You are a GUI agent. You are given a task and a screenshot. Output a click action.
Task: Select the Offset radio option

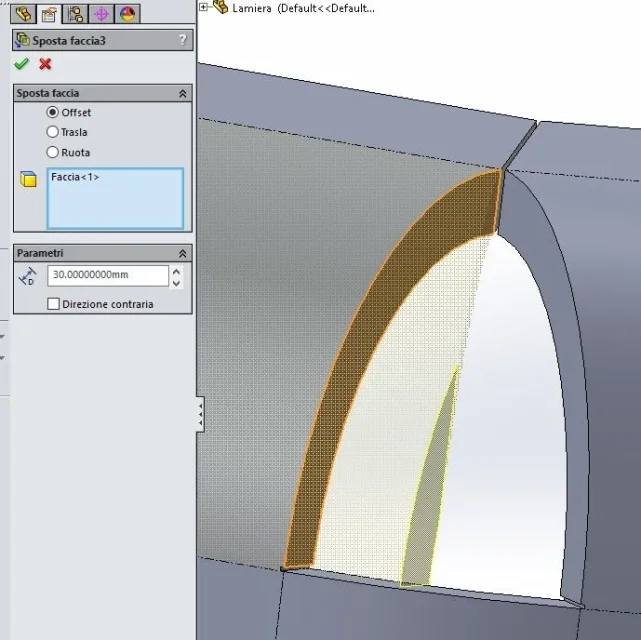[x=52, y=112]
